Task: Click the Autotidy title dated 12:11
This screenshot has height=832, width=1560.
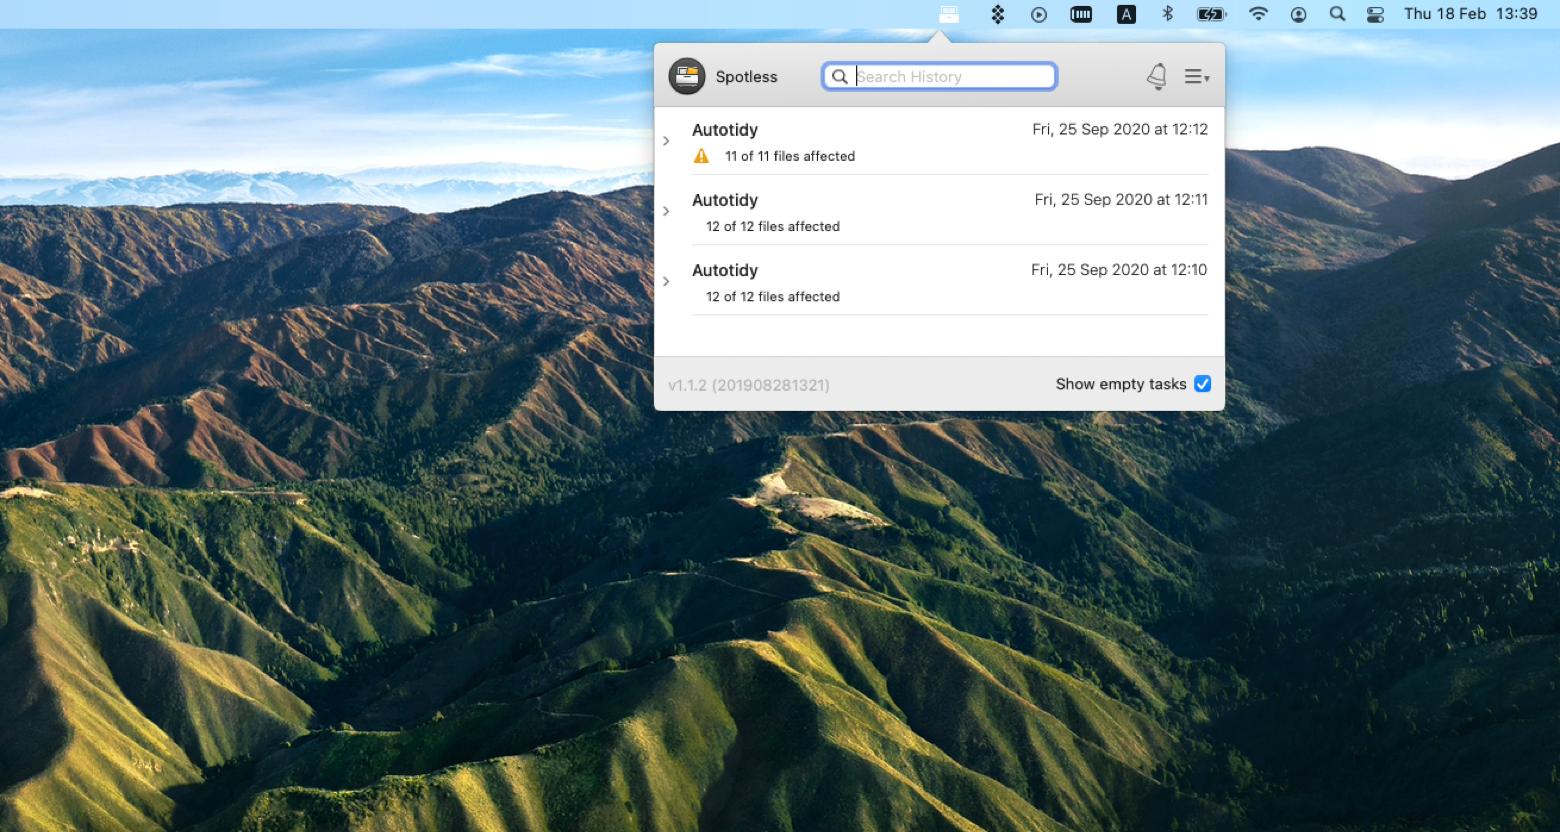Action: pos(725,200)
